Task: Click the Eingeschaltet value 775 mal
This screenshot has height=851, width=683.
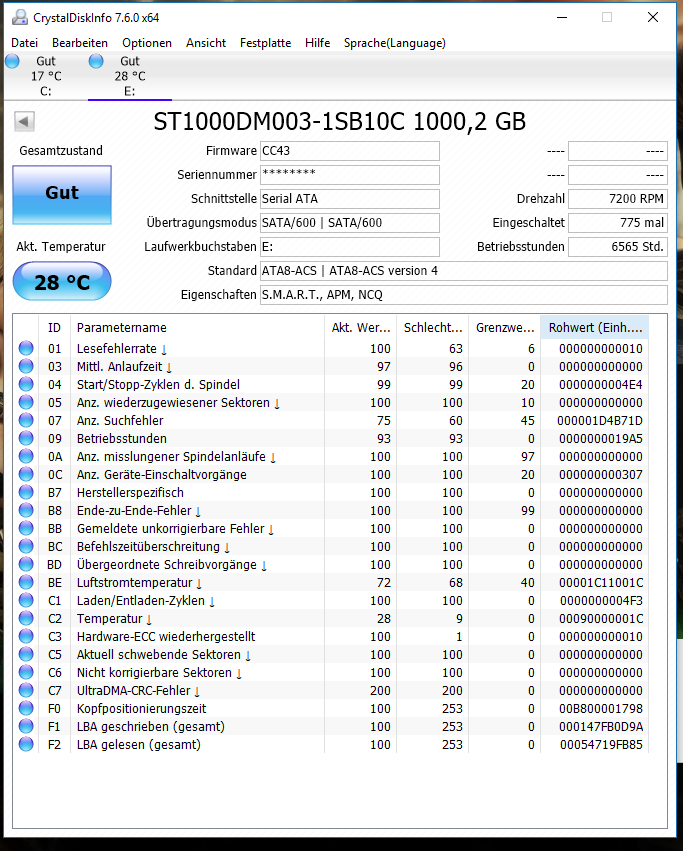Action: point(618,223)
